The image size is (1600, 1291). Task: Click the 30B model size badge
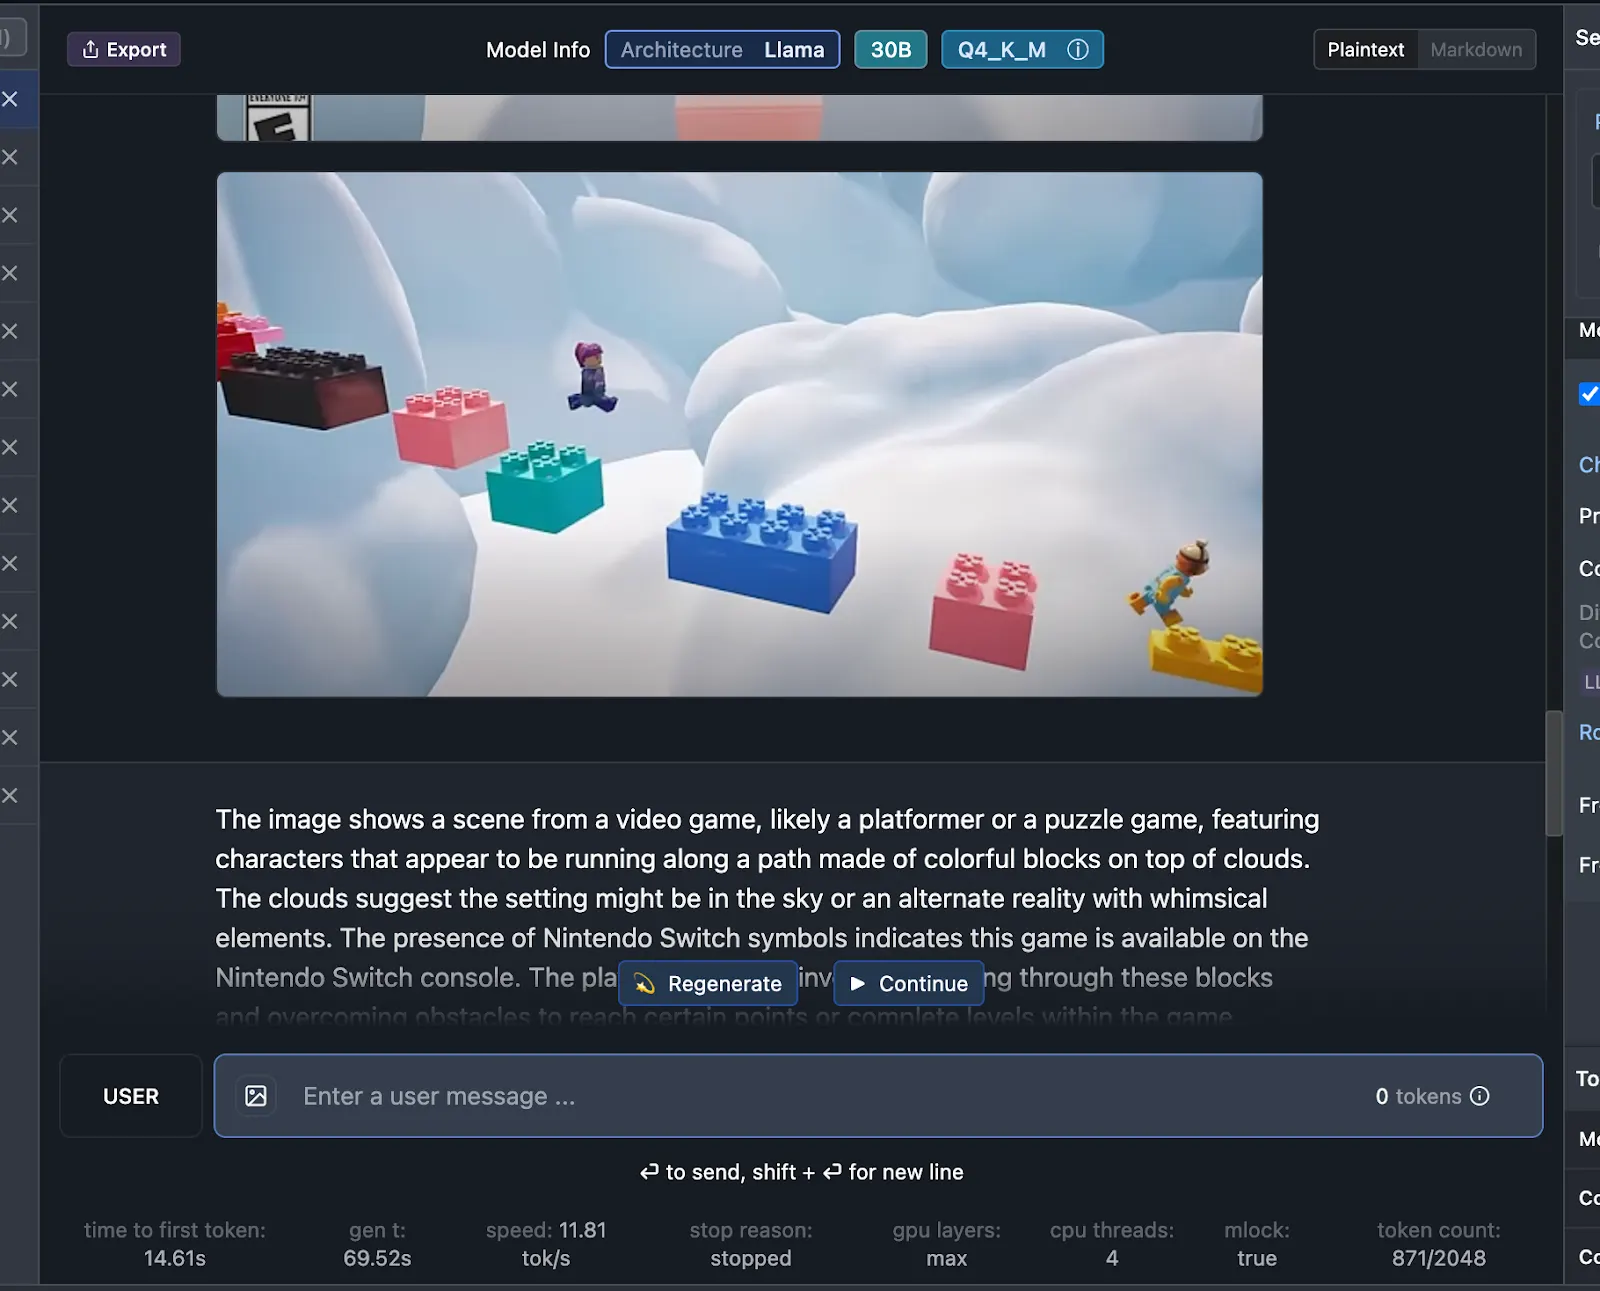[x=890, y=49]
